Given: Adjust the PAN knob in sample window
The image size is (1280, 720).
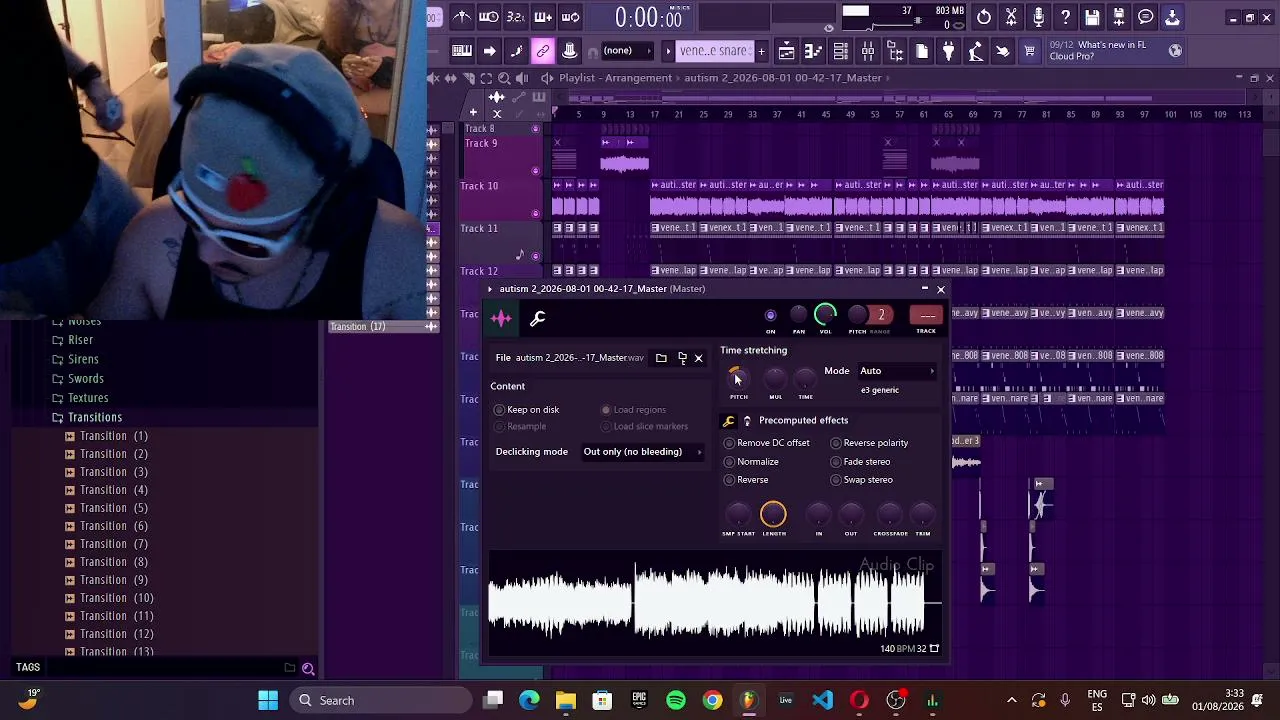Looking at the screenshot, I should 798,316.
